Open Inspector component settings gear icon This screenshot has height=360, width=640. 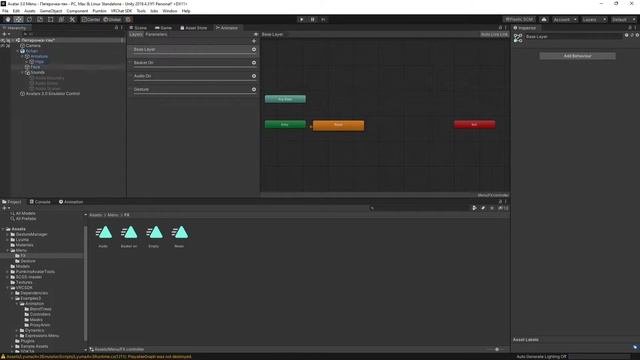pyautogui.click(x=637, y=36)
